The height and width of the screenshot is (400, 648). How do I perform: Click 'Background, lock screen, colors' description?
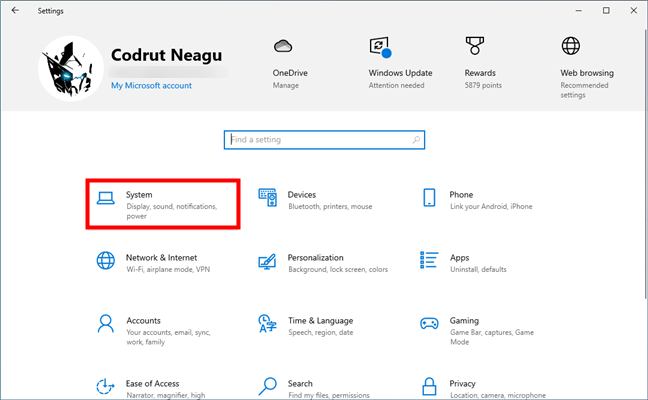pos(338,269)
